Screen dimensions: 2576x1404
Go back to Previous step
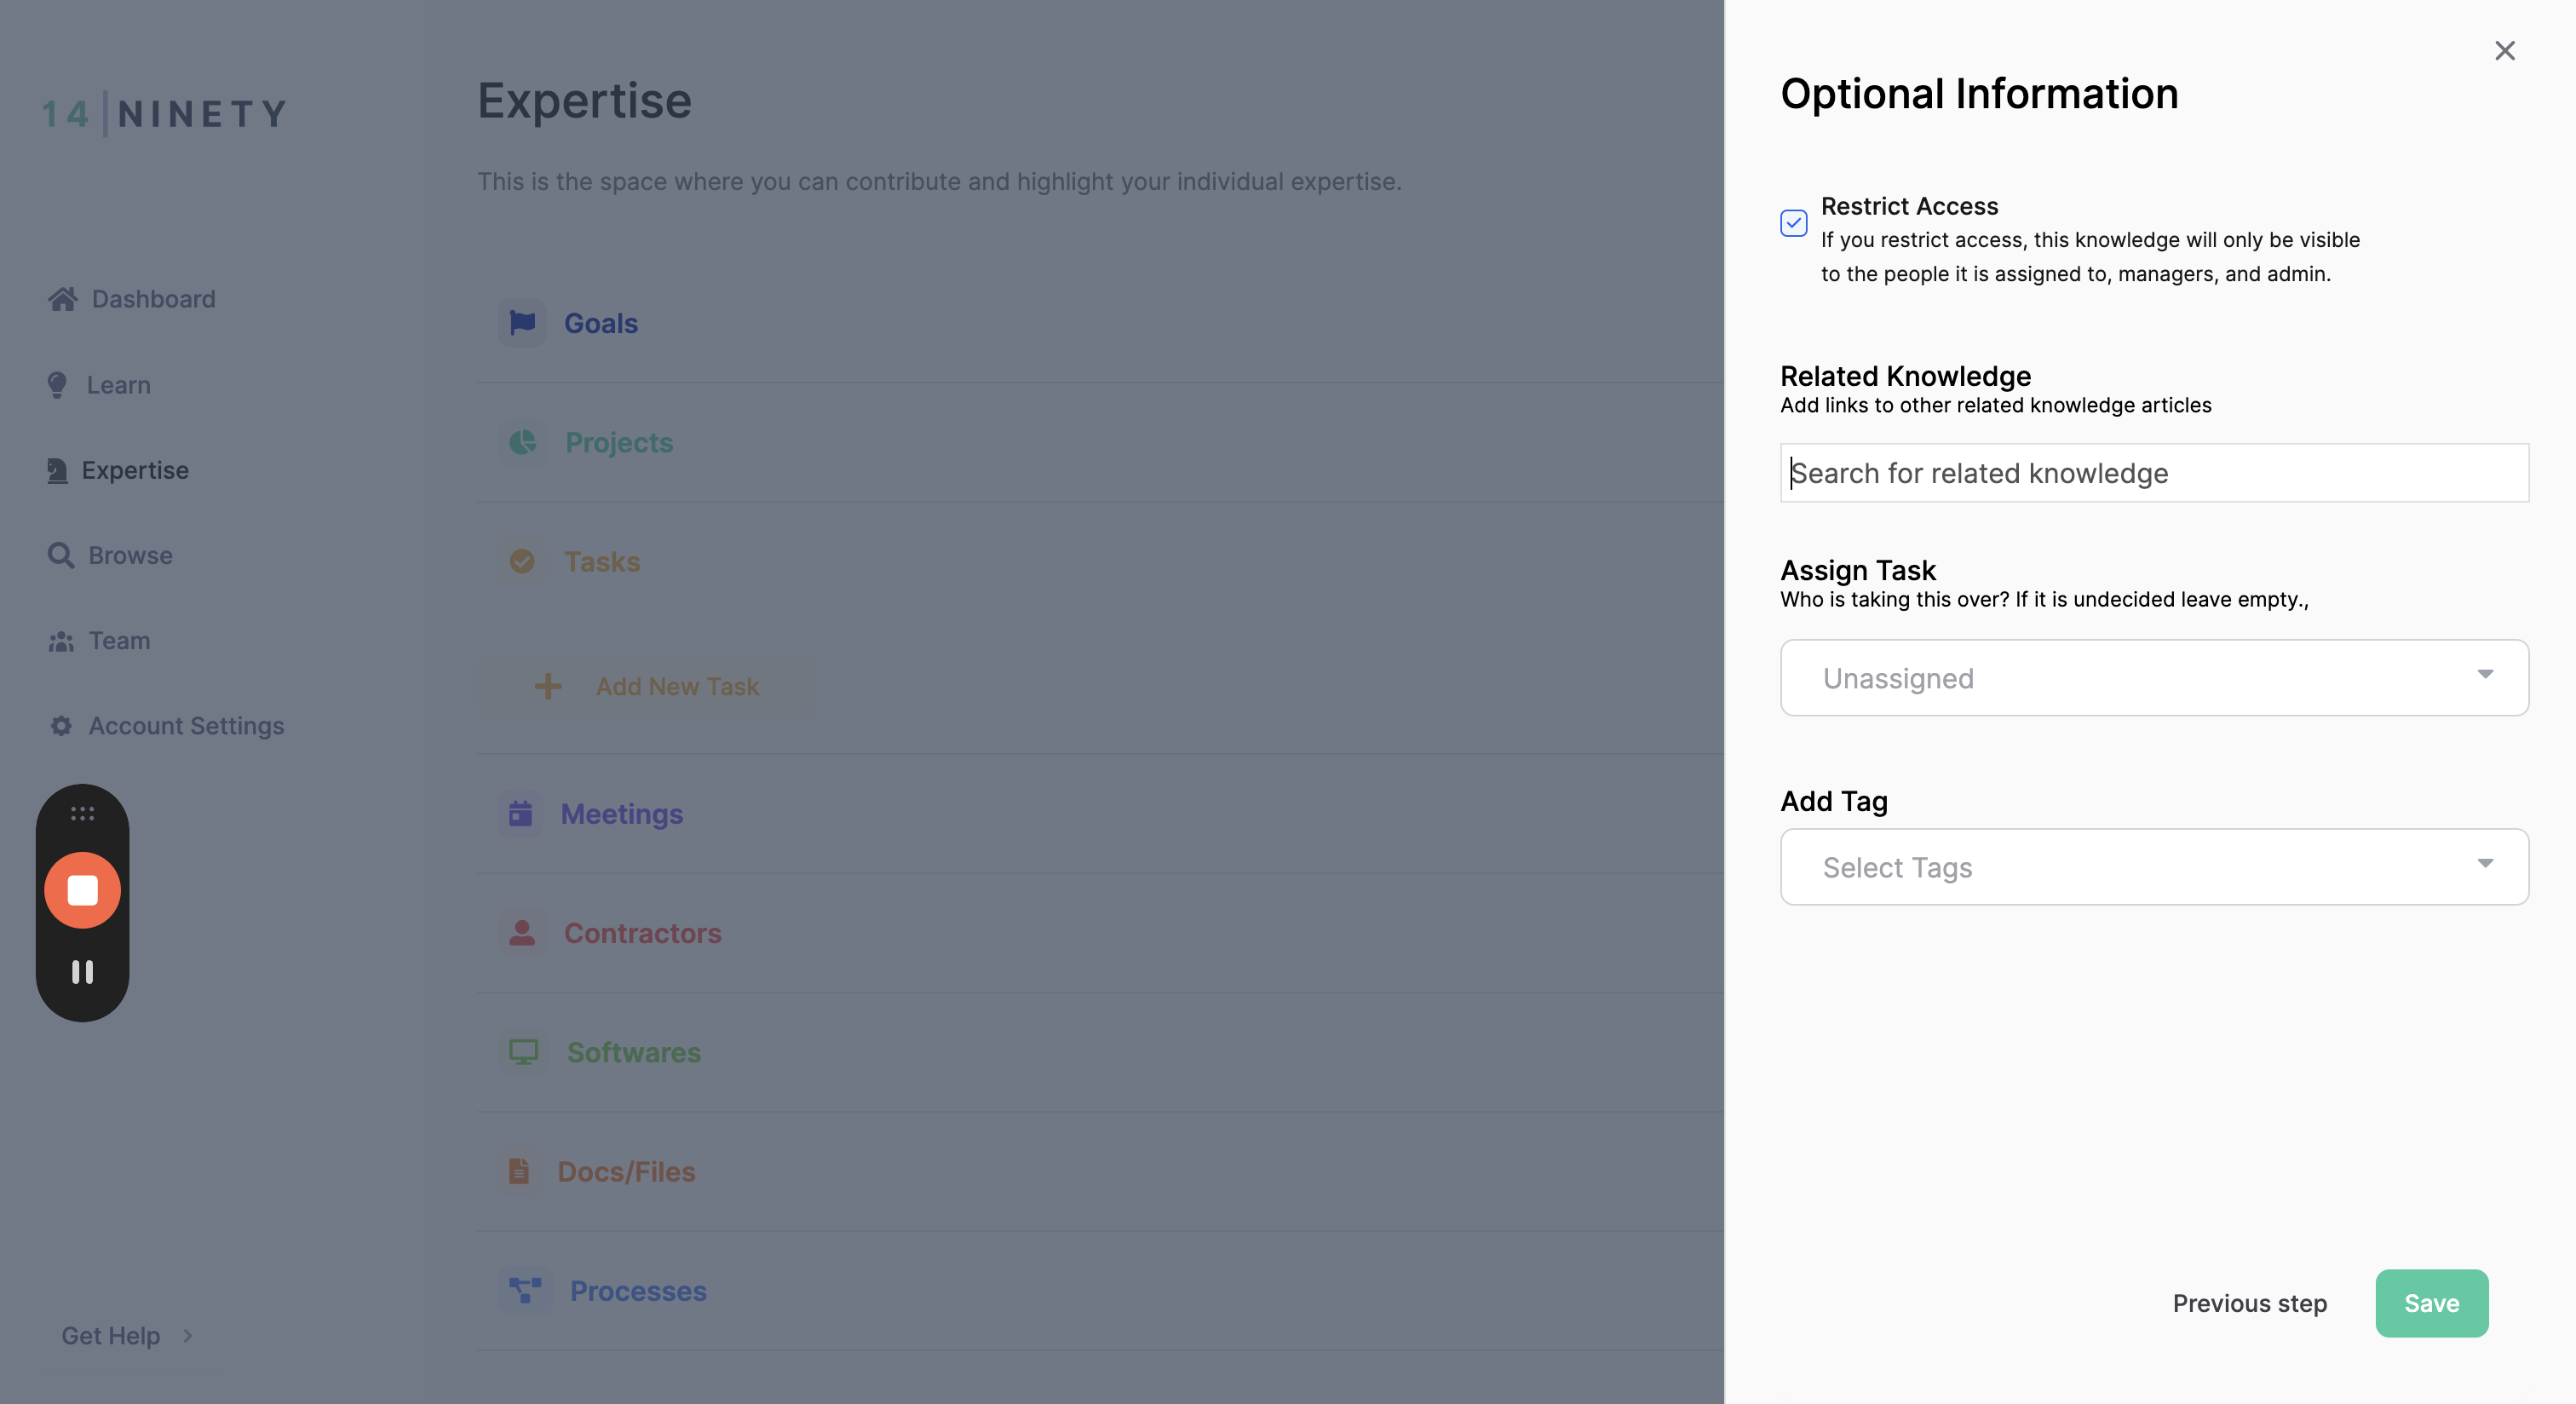(2249, 1302)
